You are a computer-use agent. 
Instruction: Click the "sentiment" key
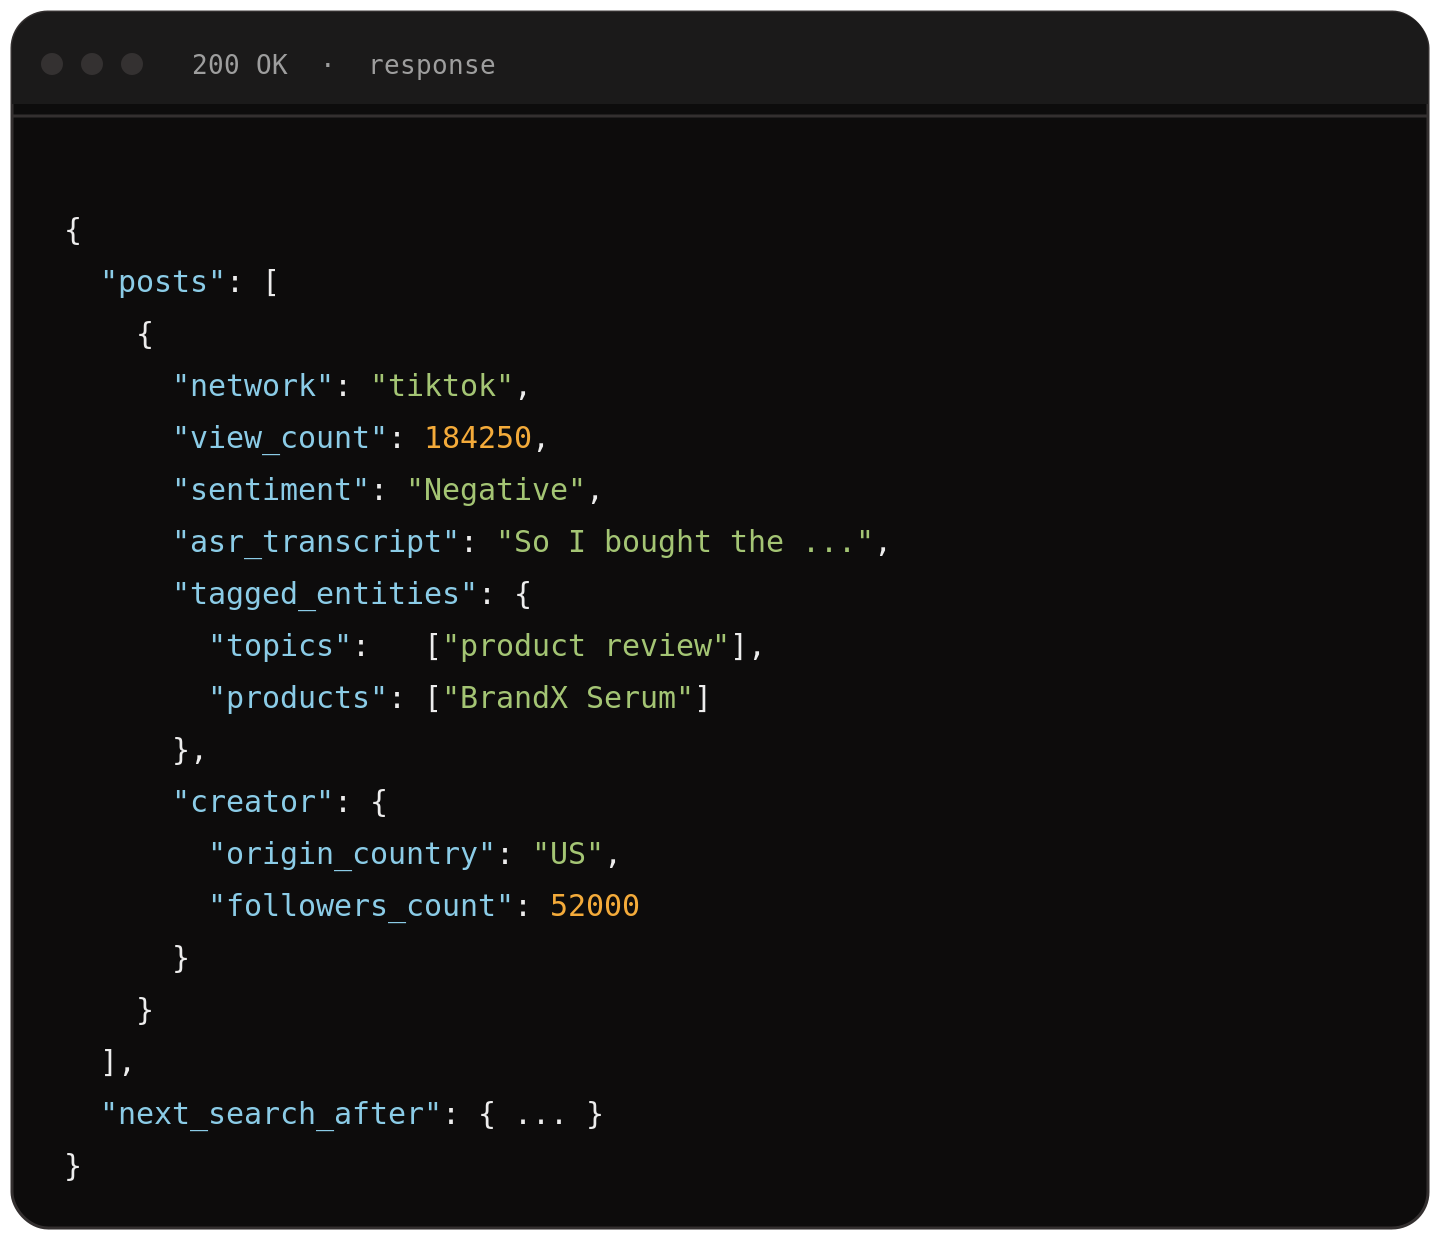pos(271,490)
